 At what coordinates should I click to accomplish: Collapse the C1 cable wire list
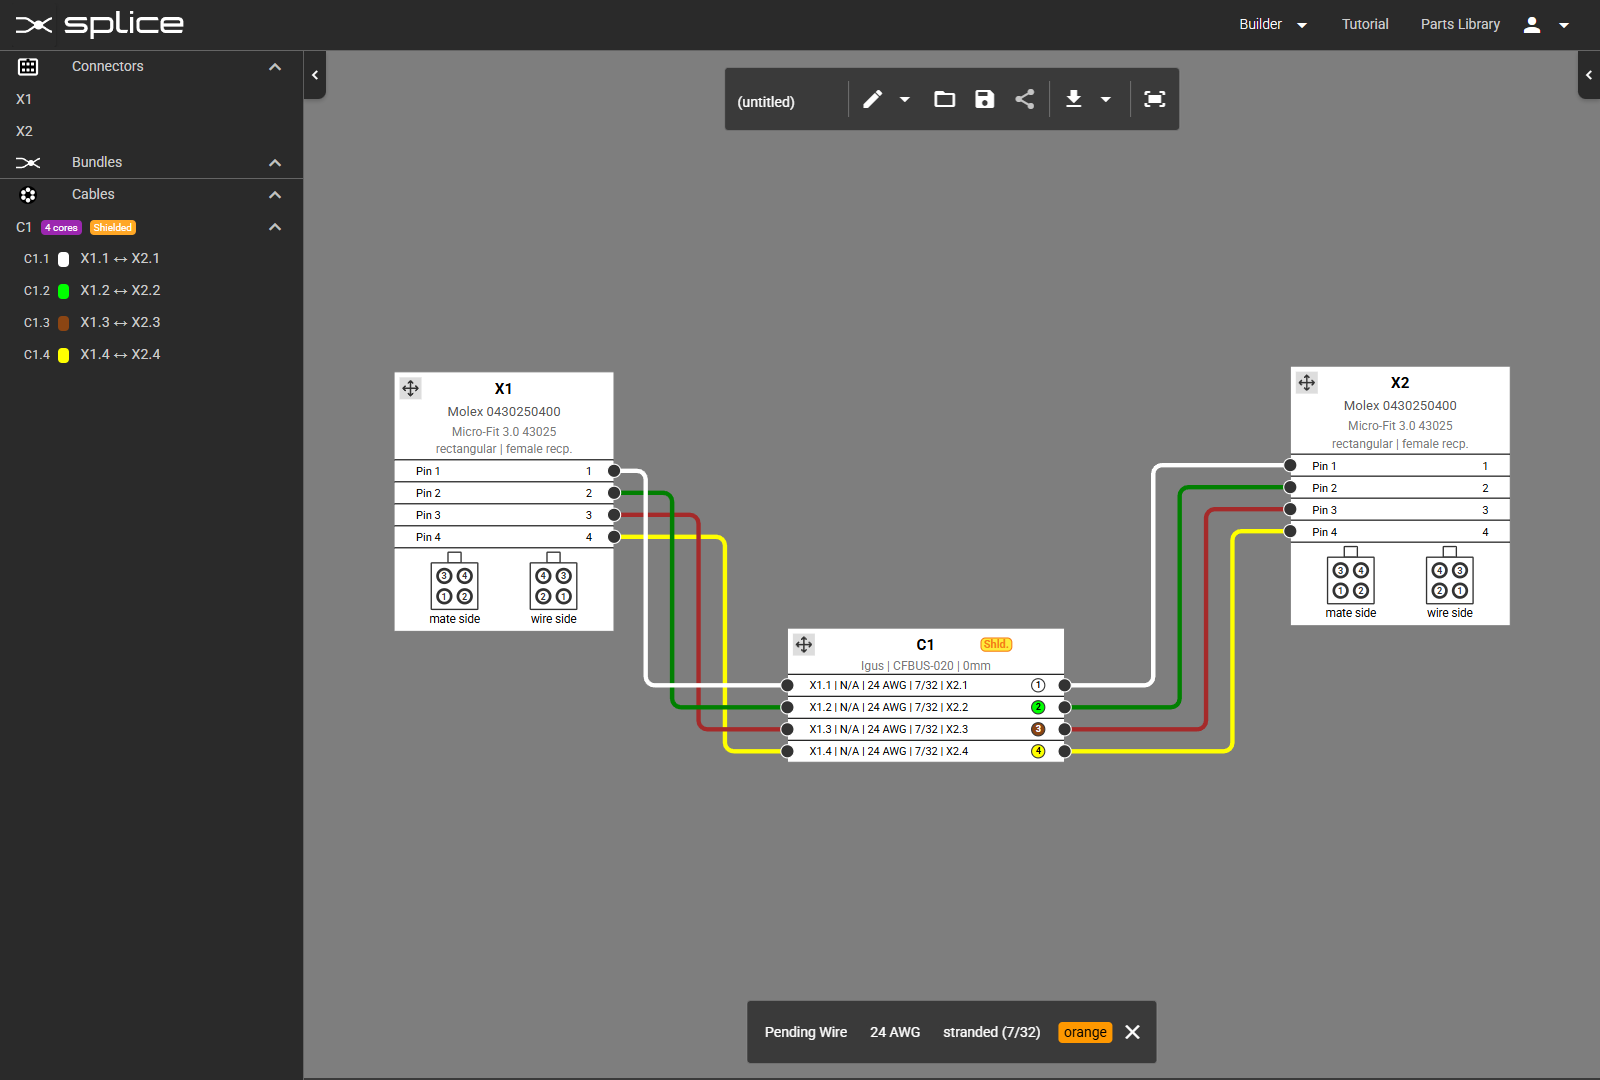[275, 228]
